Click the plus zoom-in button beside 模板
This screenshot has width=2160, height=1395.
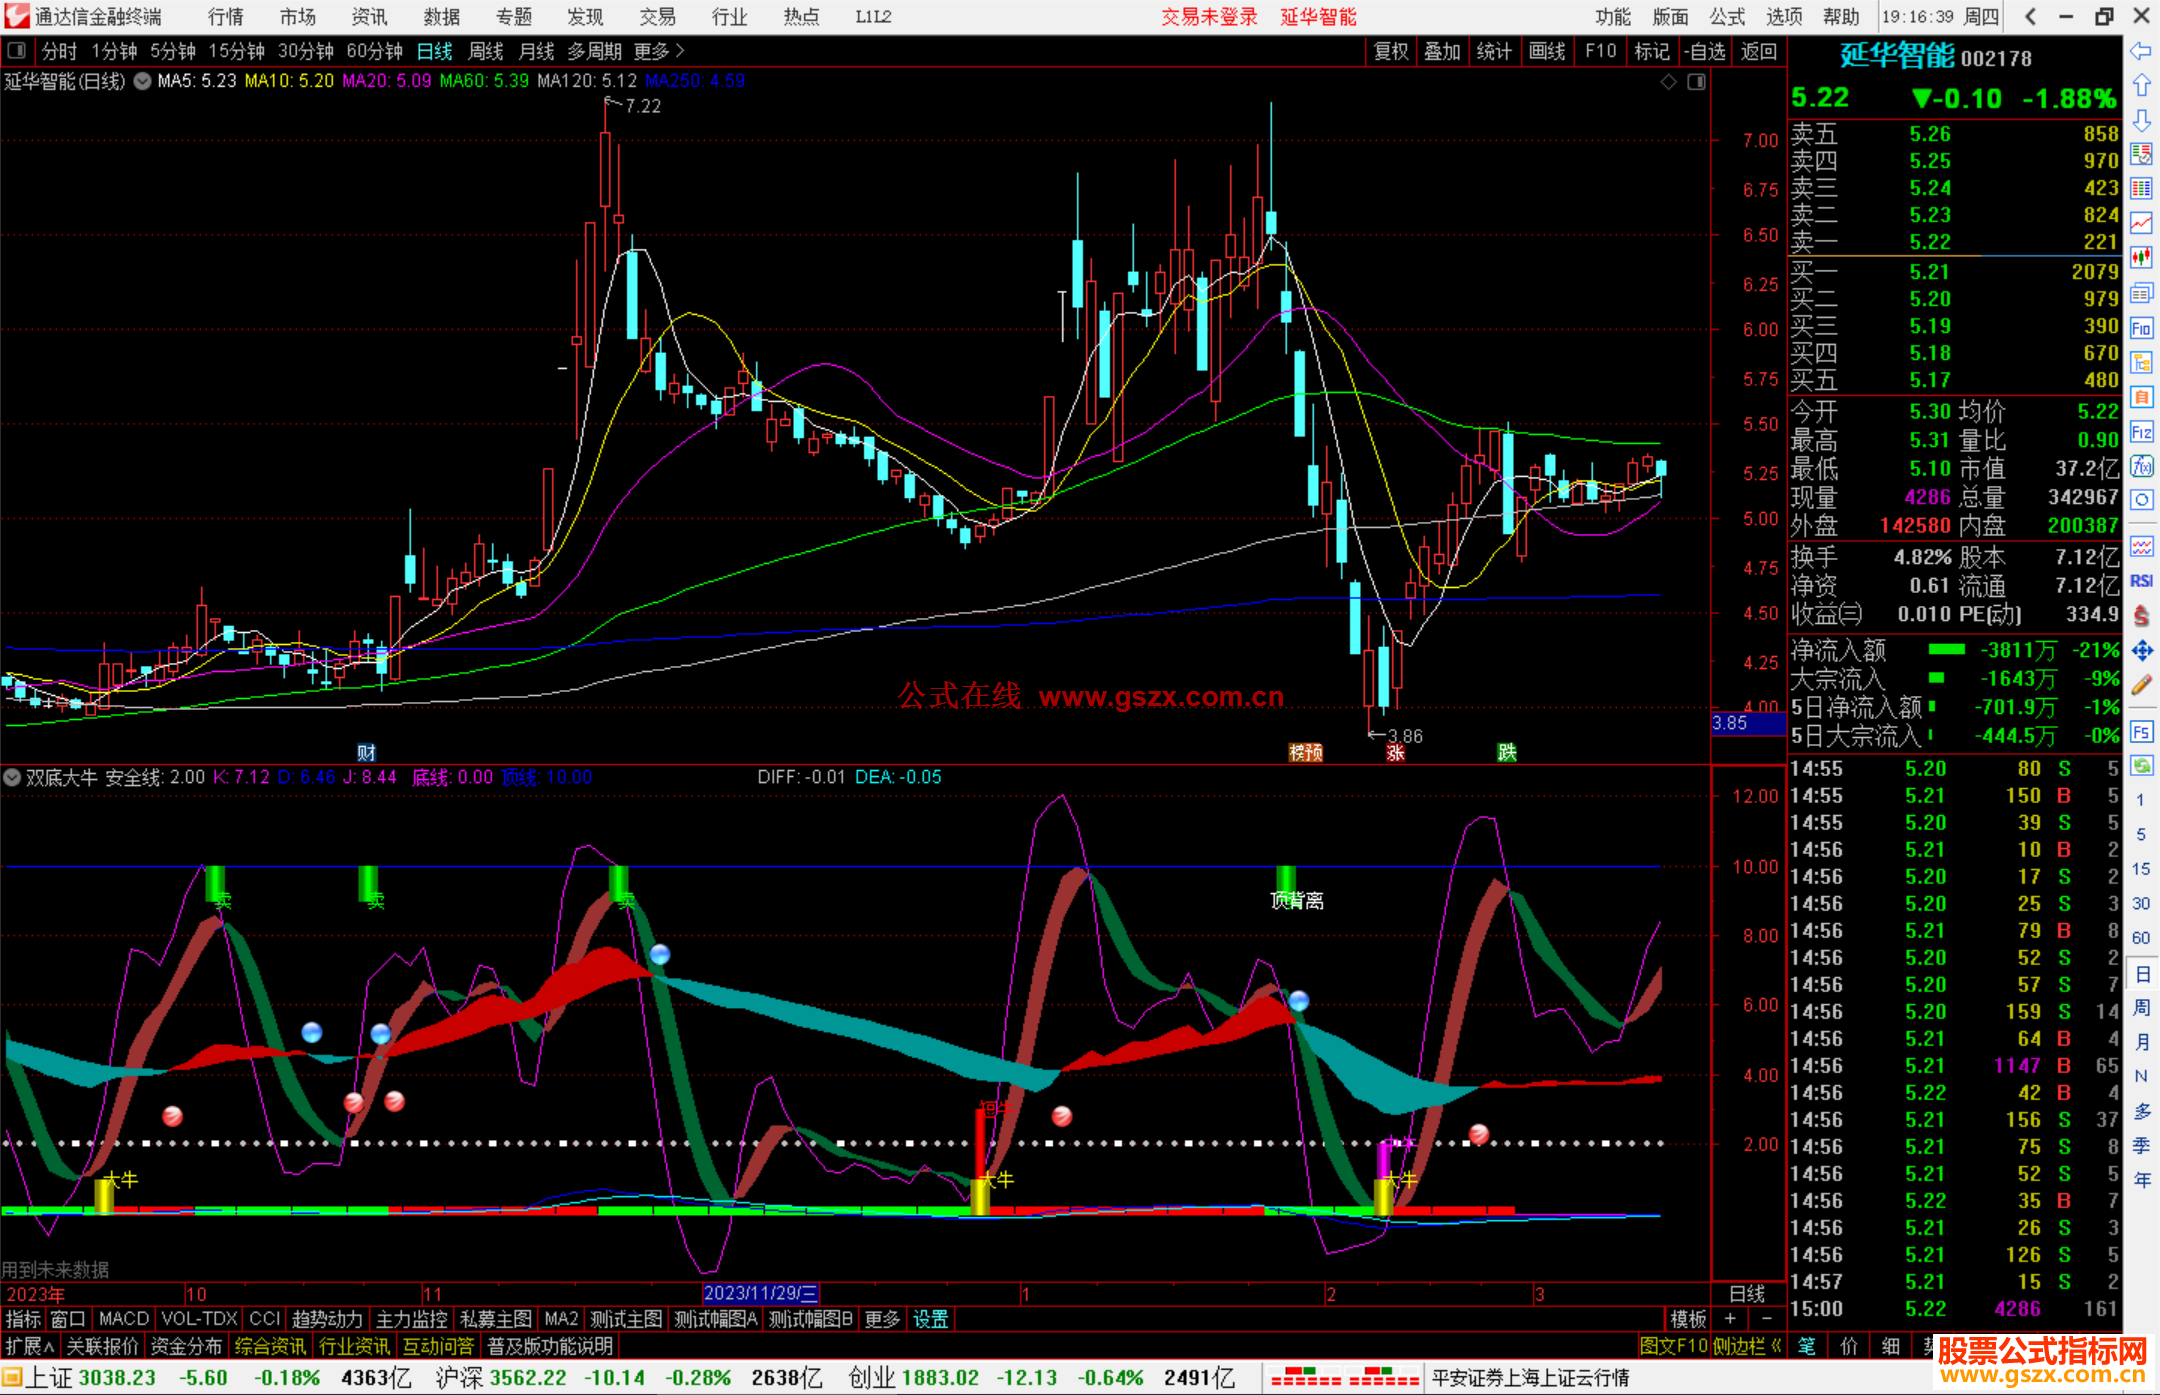pos(1731,1319)
